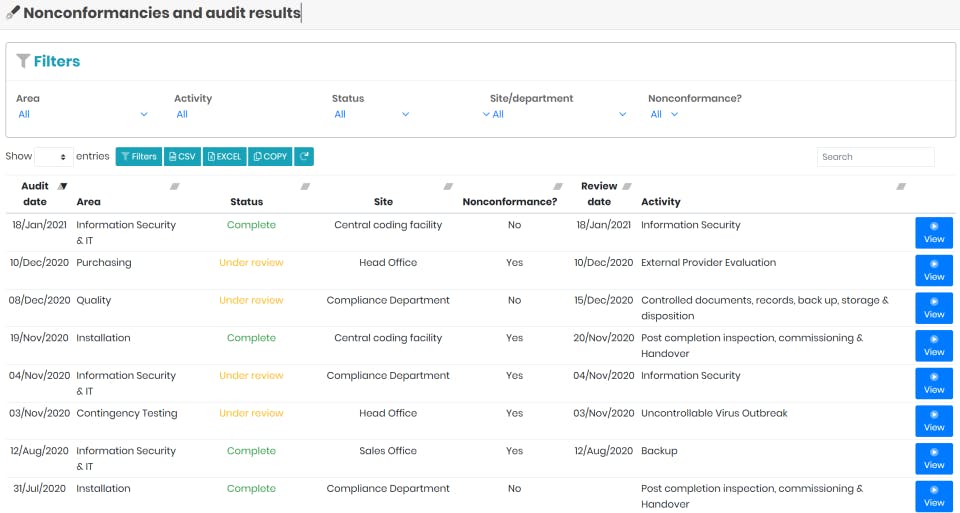Image resolution: width=960 pixels, height=513 pixels.
Task: Click 'Complete' status in 18/Jan/2021 row
Action: pos(251,225)
